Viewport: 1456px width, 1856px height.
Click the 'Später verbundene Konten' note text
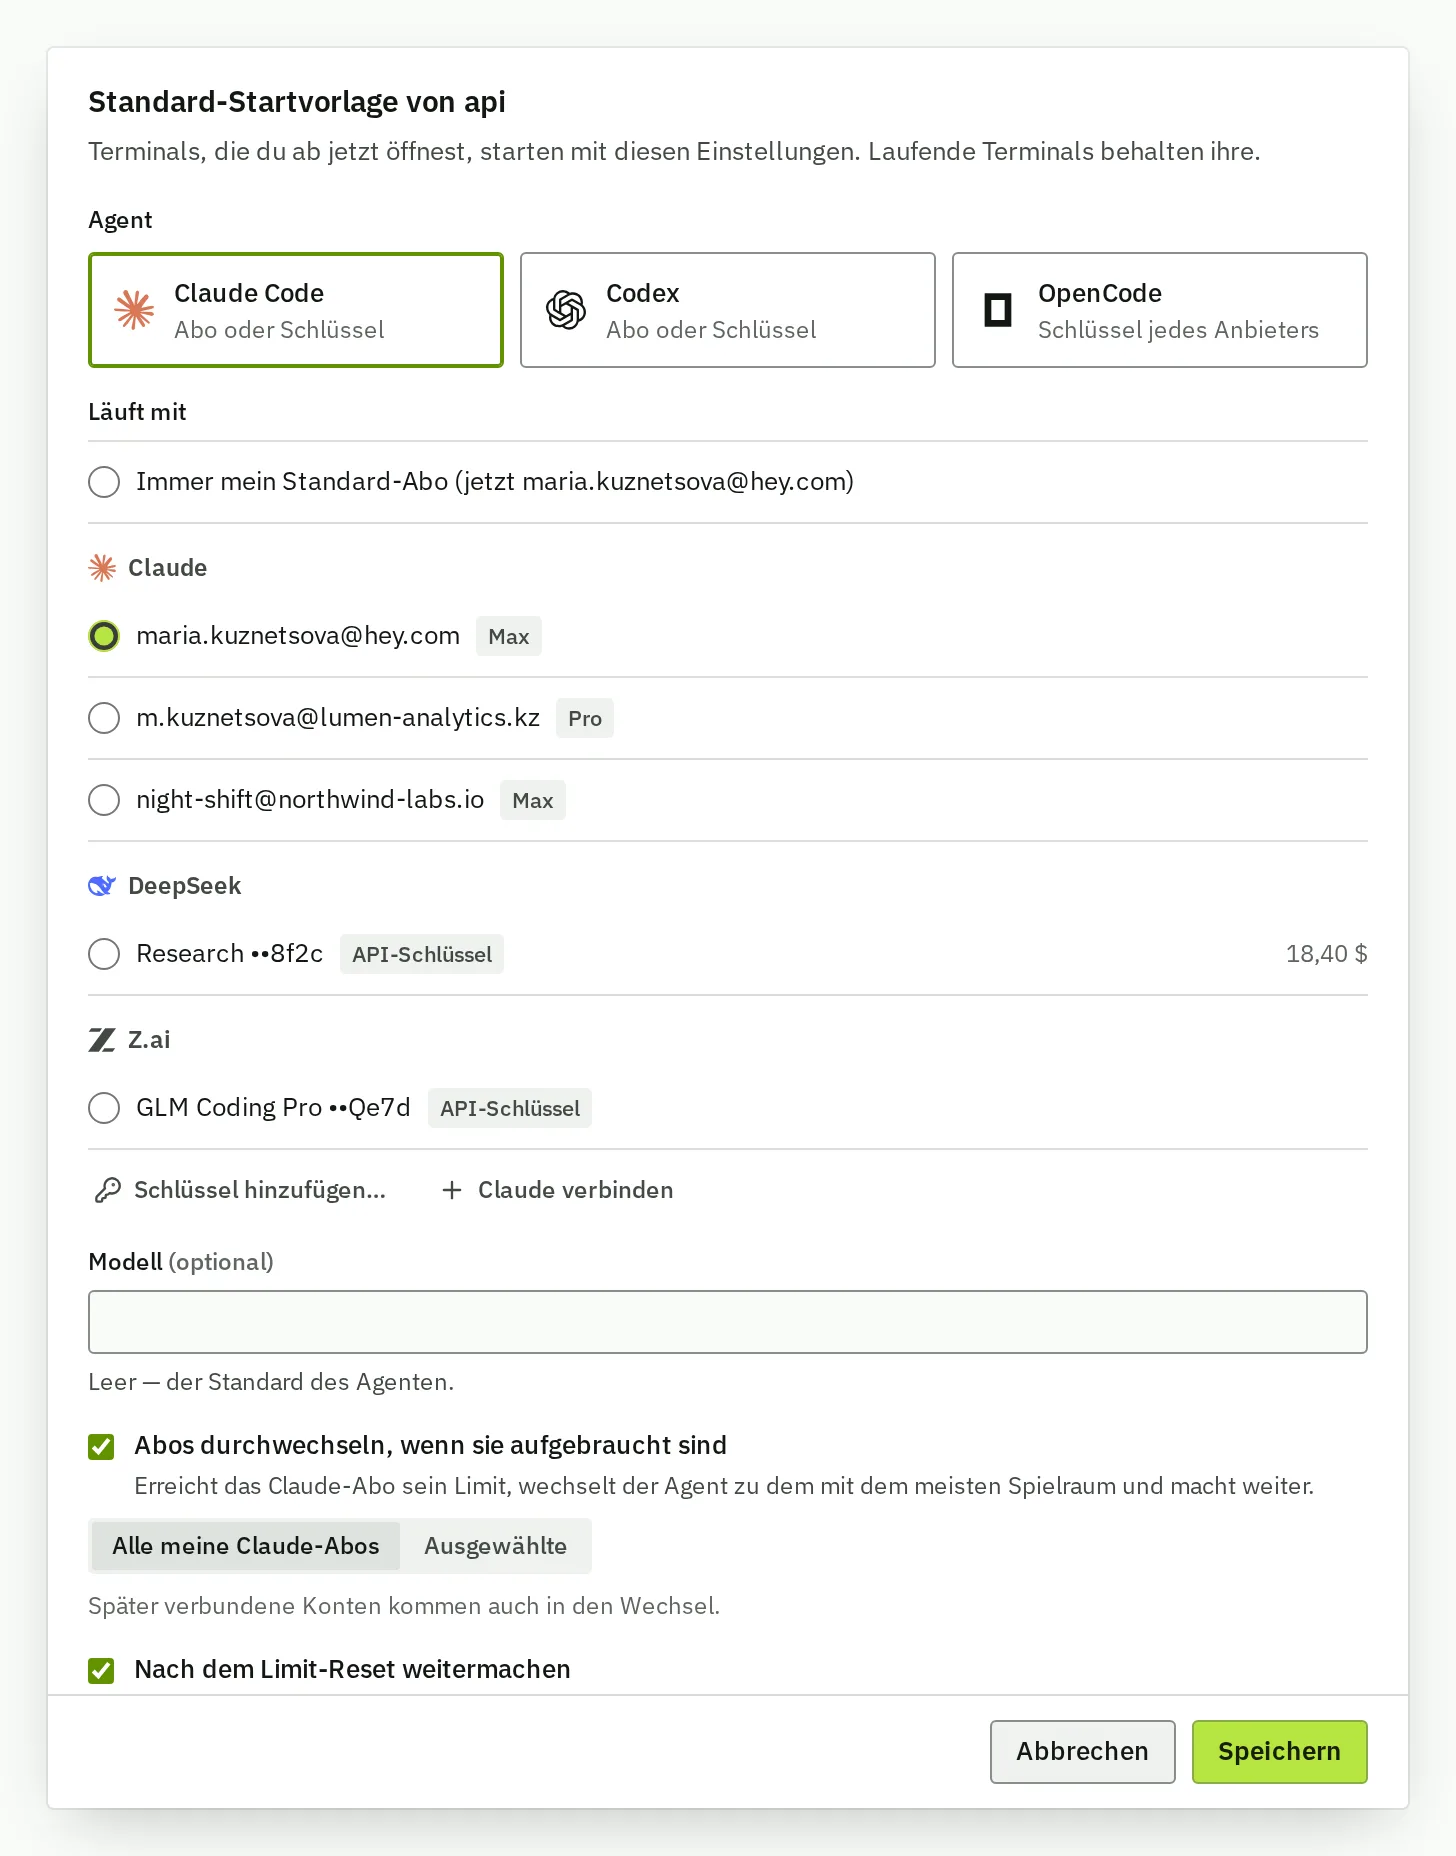[x=404, y=1606]
